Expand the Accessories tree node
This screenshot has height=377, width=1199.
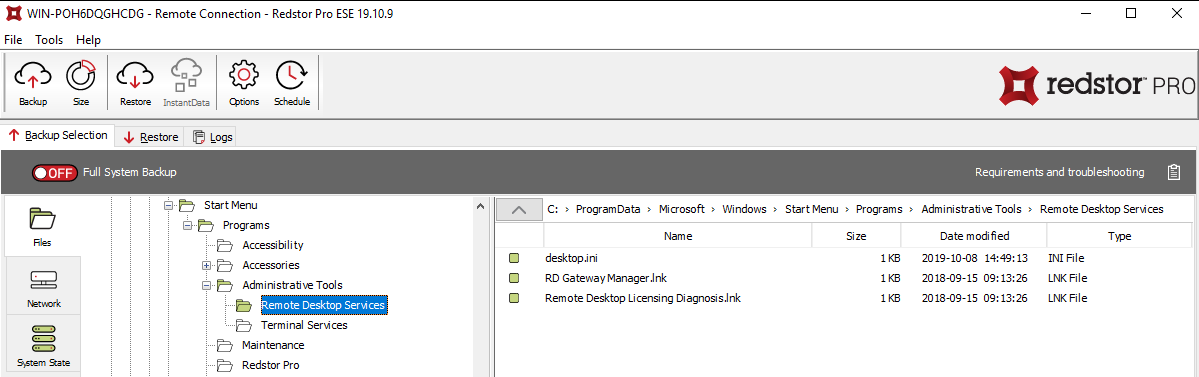click(x=206, y=265)
